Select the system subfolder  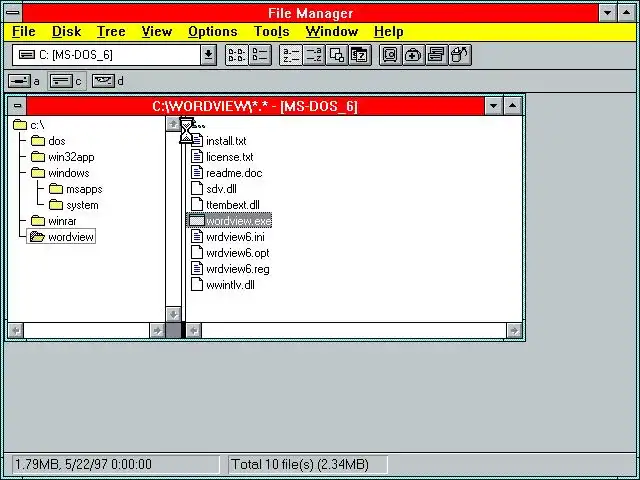click(73, 205)
